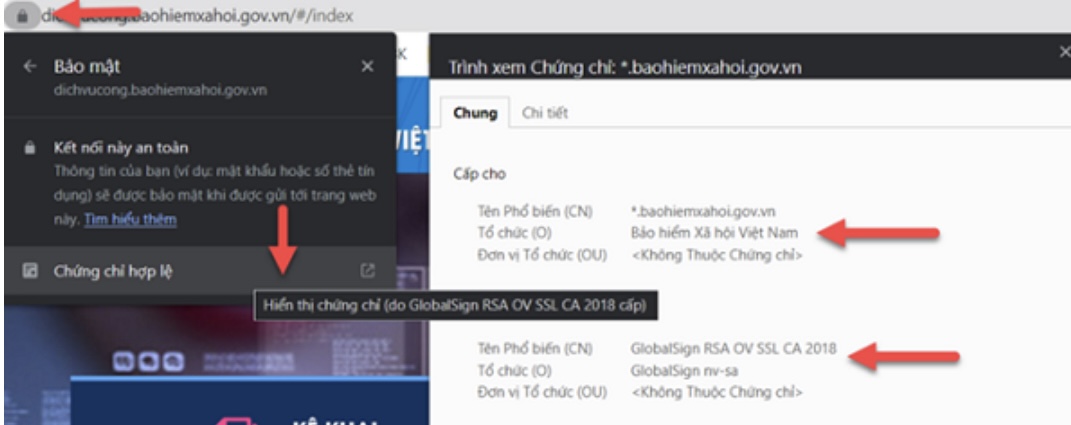Close the Trình xem Chứng chỉ dialog
Image resolution: width=1071 pixels, height=425 pixels.
(1063, 52)
